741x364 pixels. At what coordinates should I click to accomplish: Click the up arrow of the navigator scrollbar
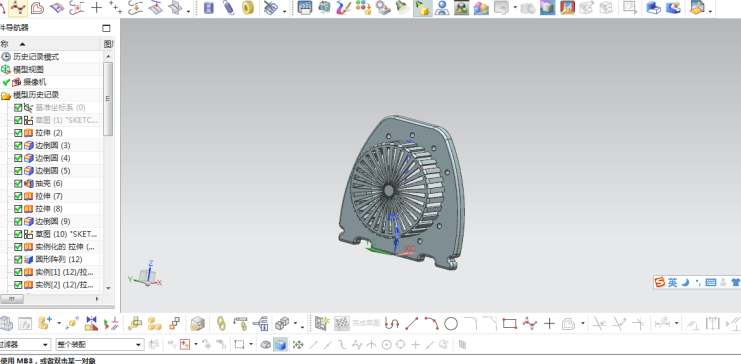[108, 56]
